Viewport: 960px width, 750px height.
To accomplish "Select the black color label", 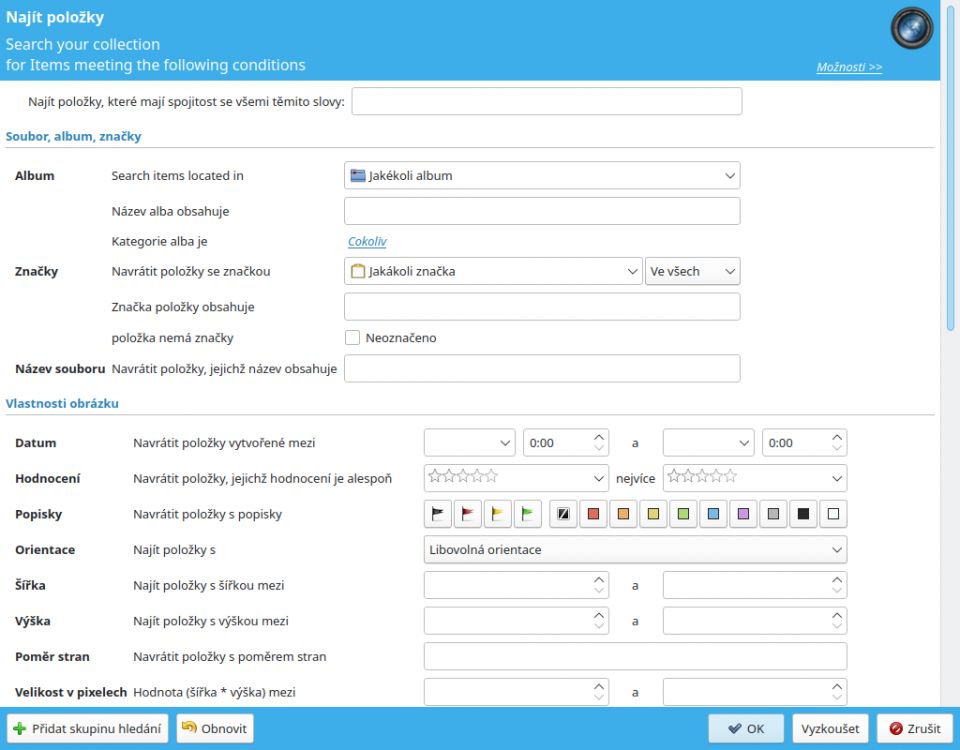I will 803,514.
